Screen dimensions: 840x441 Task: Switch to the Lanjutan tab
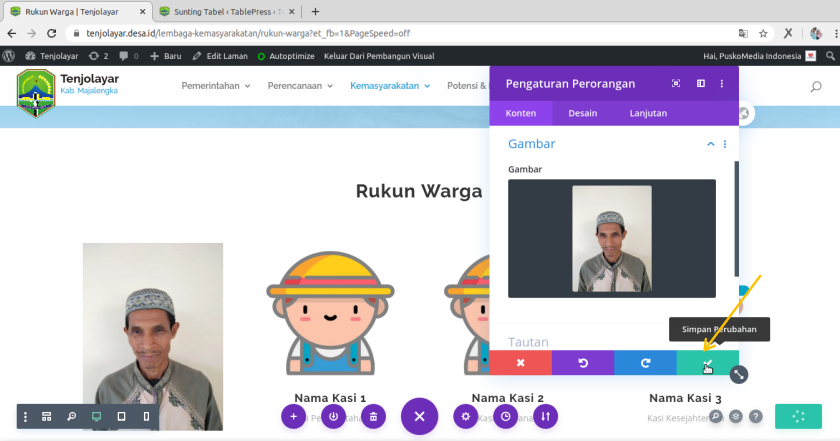click(648, 113)
